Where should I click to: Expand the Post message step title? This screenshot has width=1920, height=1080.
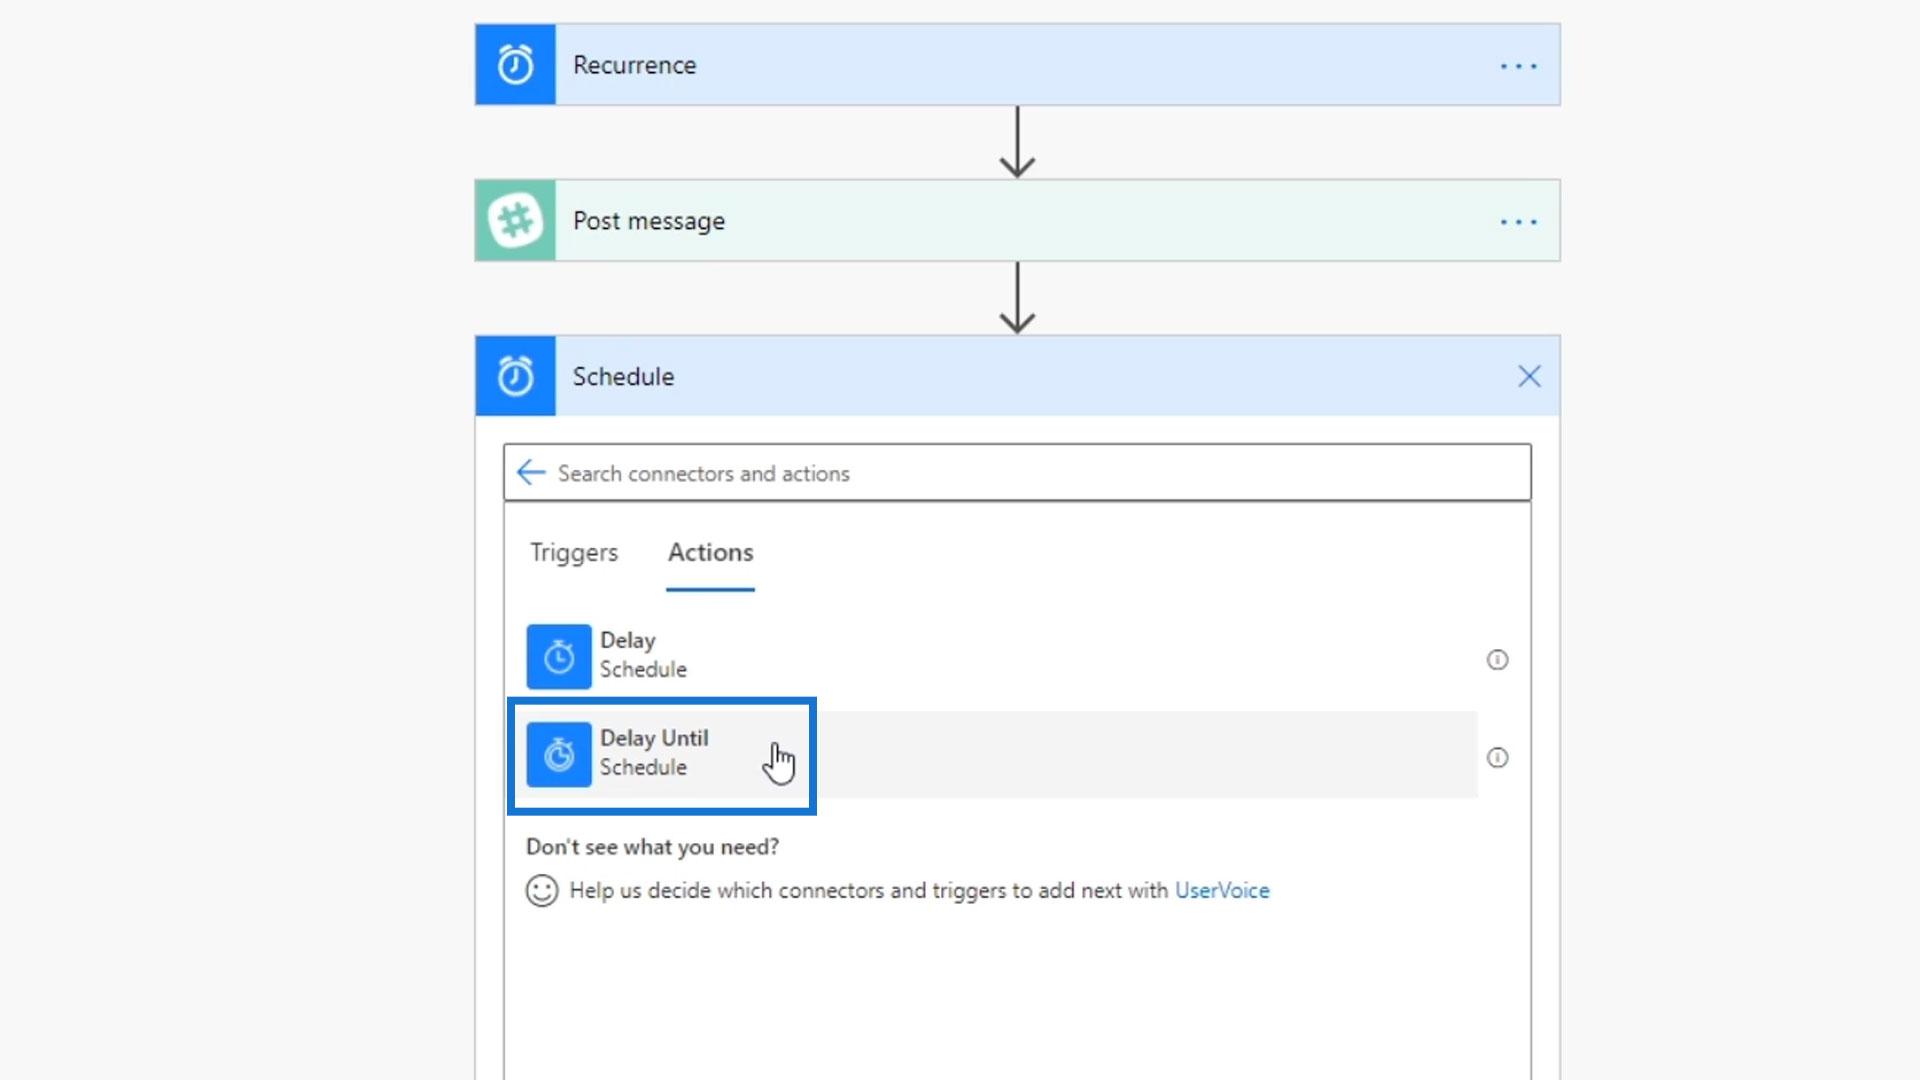pos(648,221)
